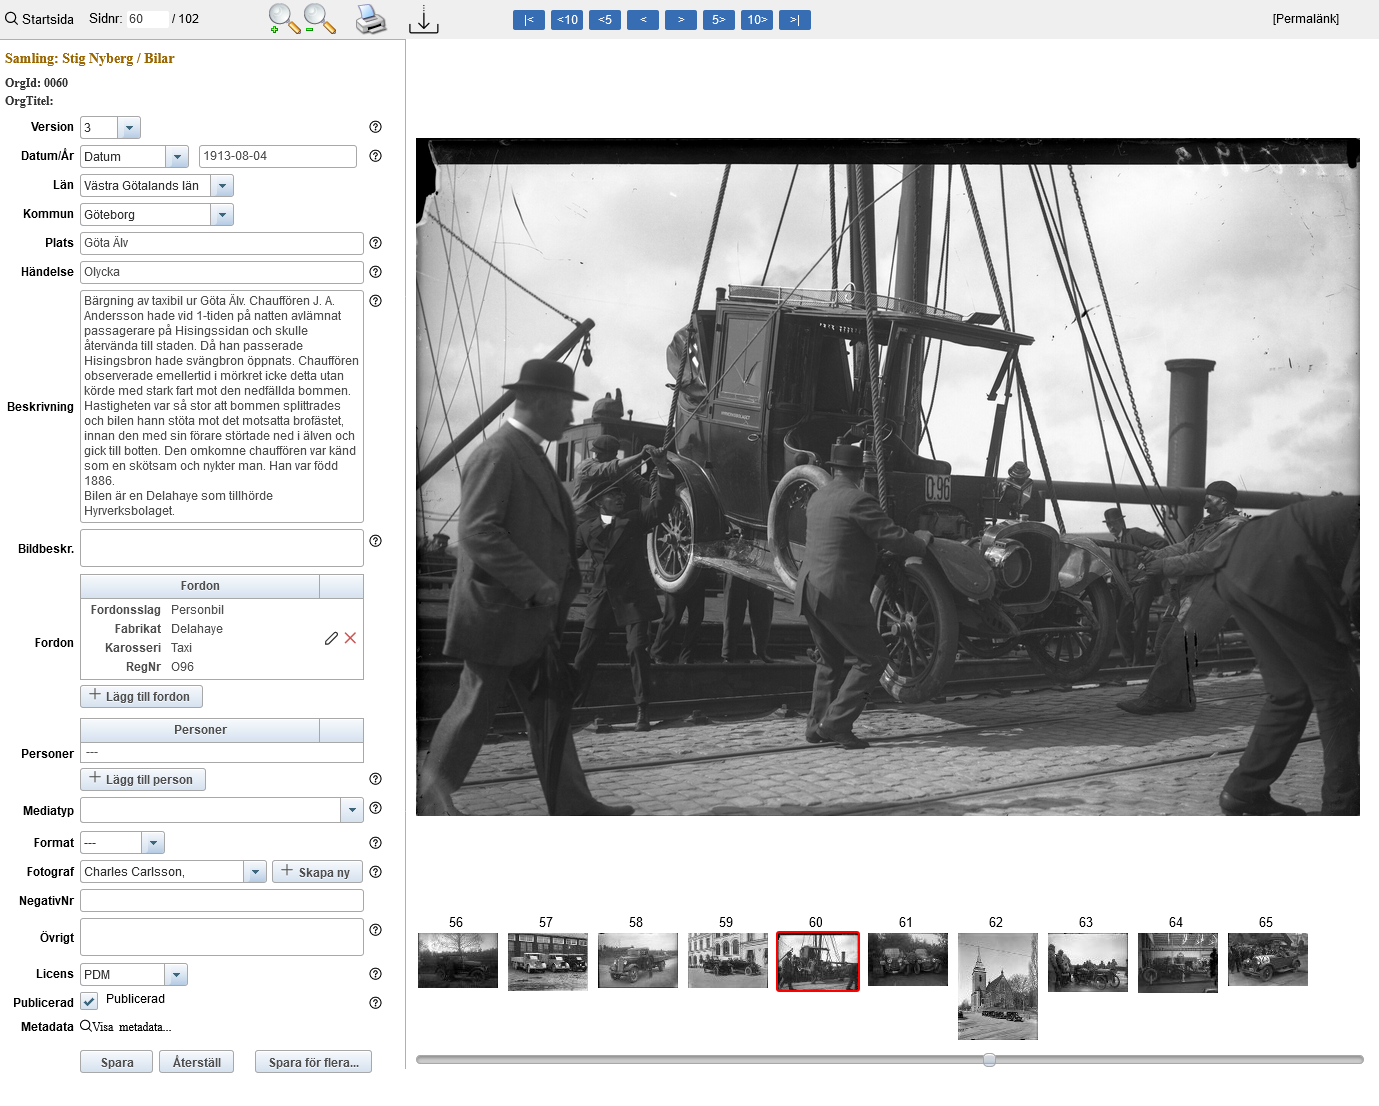Click the Sidnr page number field
The height and width of the screenshot is (1106, 1379).
click(x=147, y=19)
